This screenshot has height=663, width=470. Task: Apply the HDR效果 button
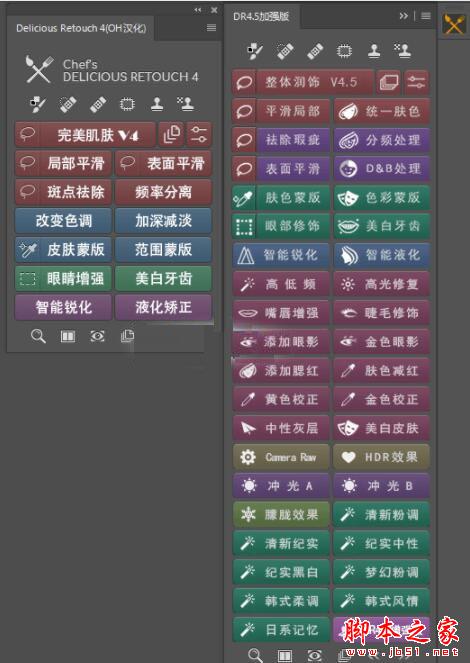click(x=382, y=457)
